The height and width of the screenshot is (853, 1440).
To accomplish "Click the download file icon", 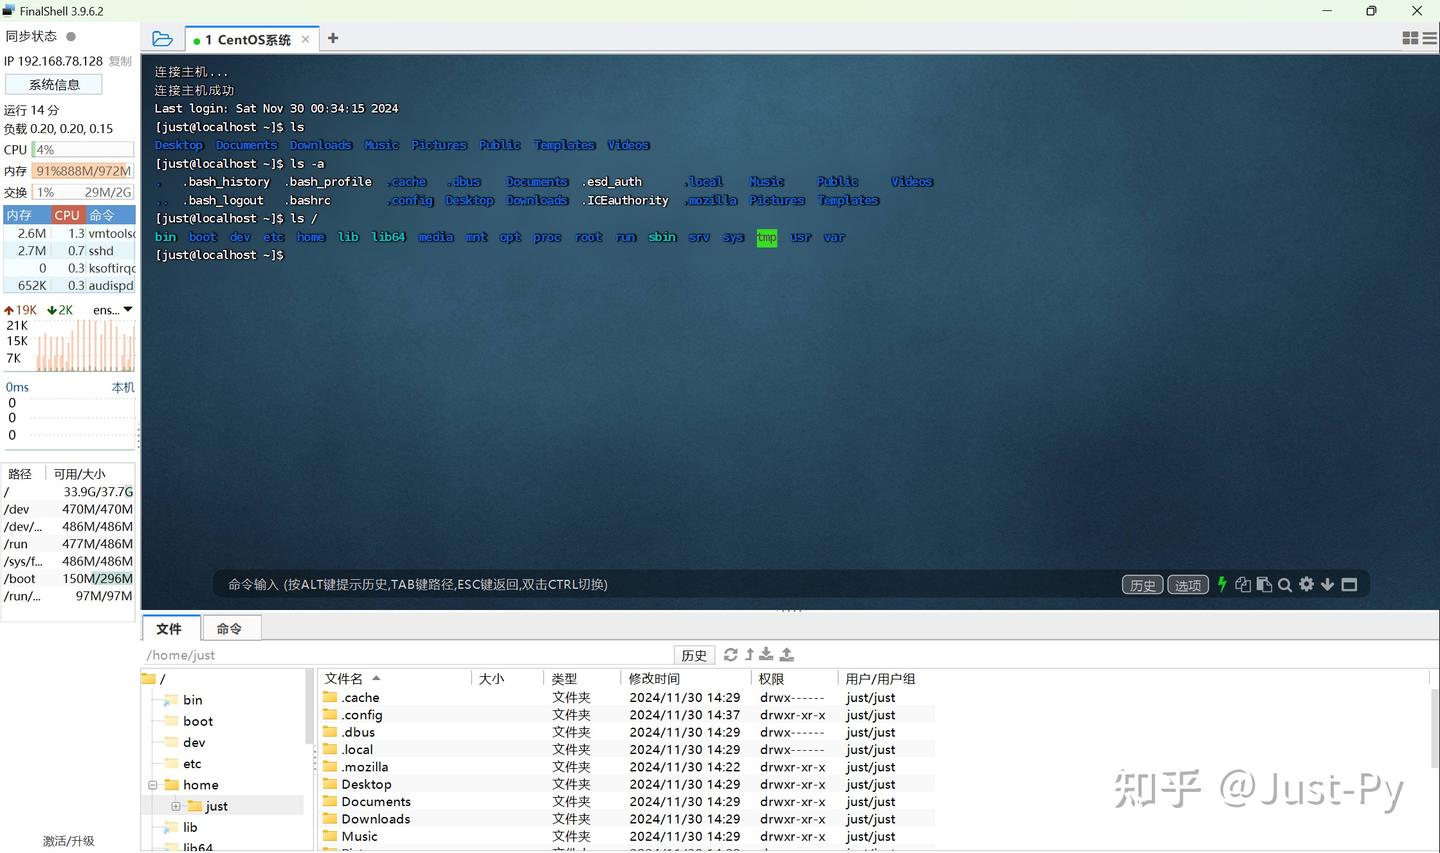I will 766,654.
